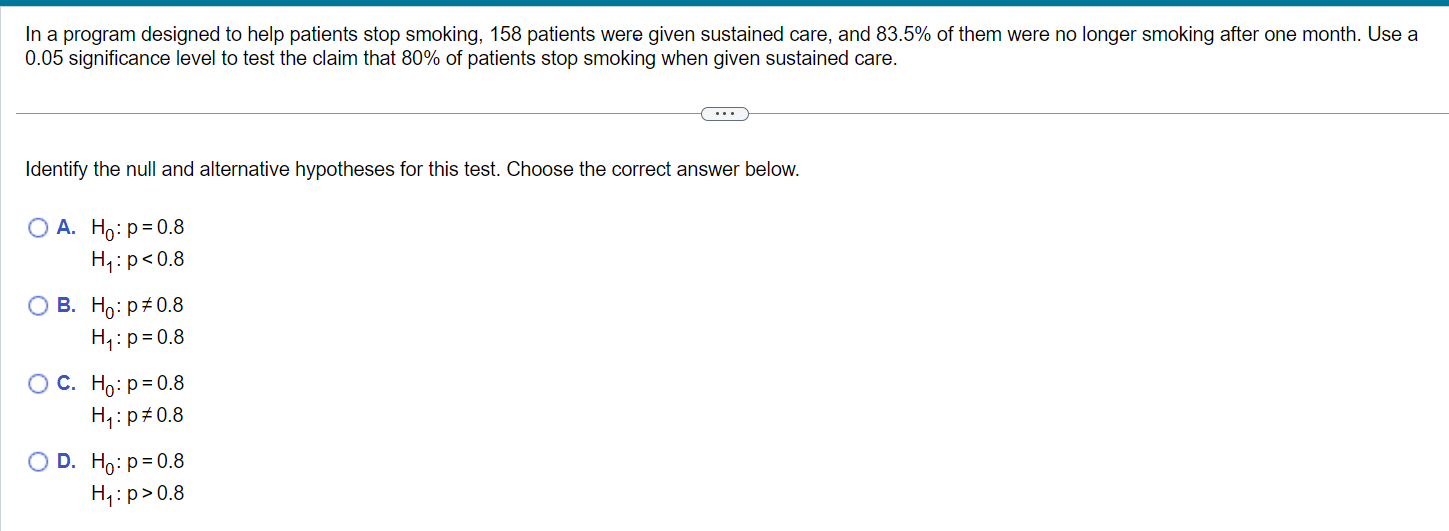The image size is (1449, 531).
Task: Click the bold letter A label
Action: click(66, 228)
